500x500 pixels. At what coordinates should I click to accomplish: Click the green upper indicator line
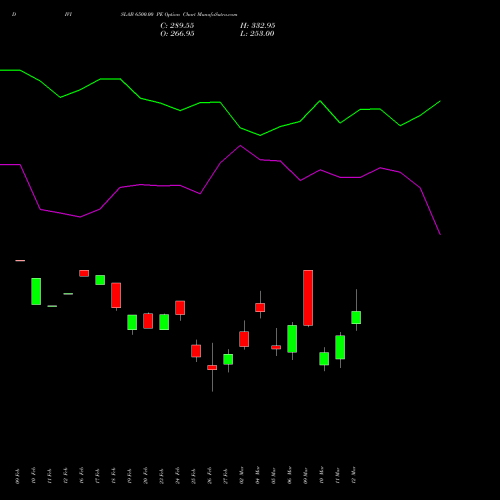220,102
